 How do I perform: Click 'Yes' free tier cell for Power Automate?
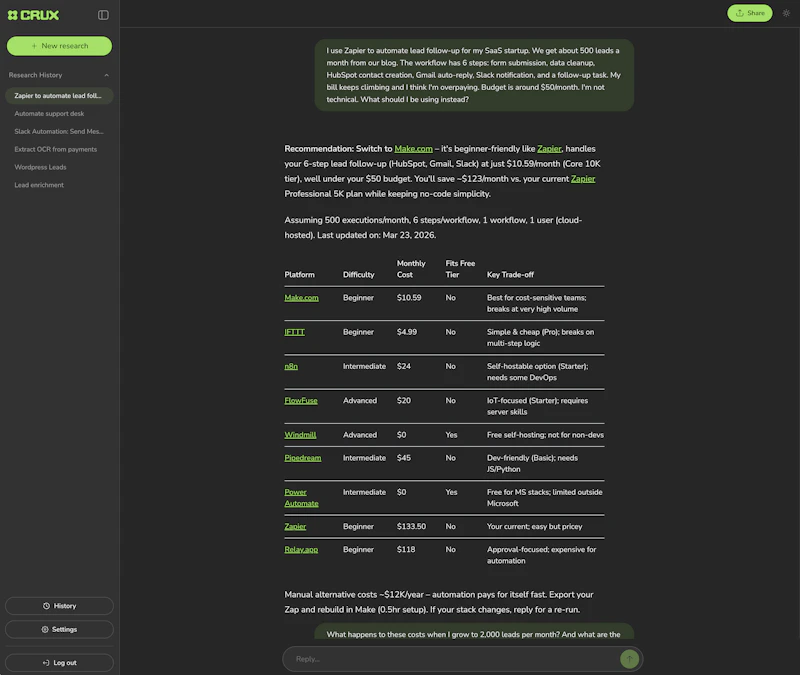click(x=451, y=492)
